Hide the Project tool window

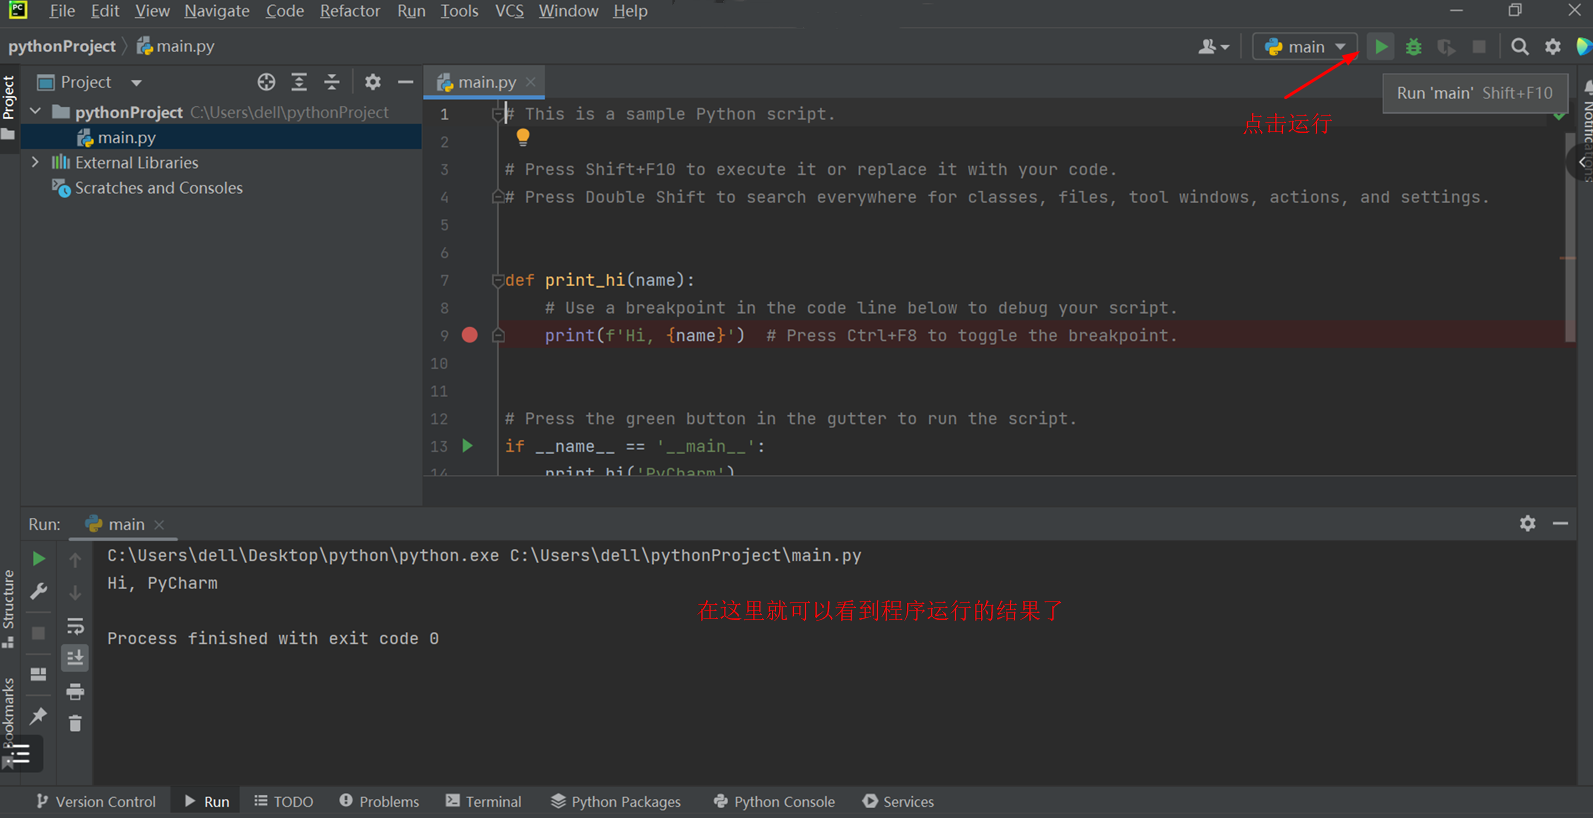click(x=405, y=82)
